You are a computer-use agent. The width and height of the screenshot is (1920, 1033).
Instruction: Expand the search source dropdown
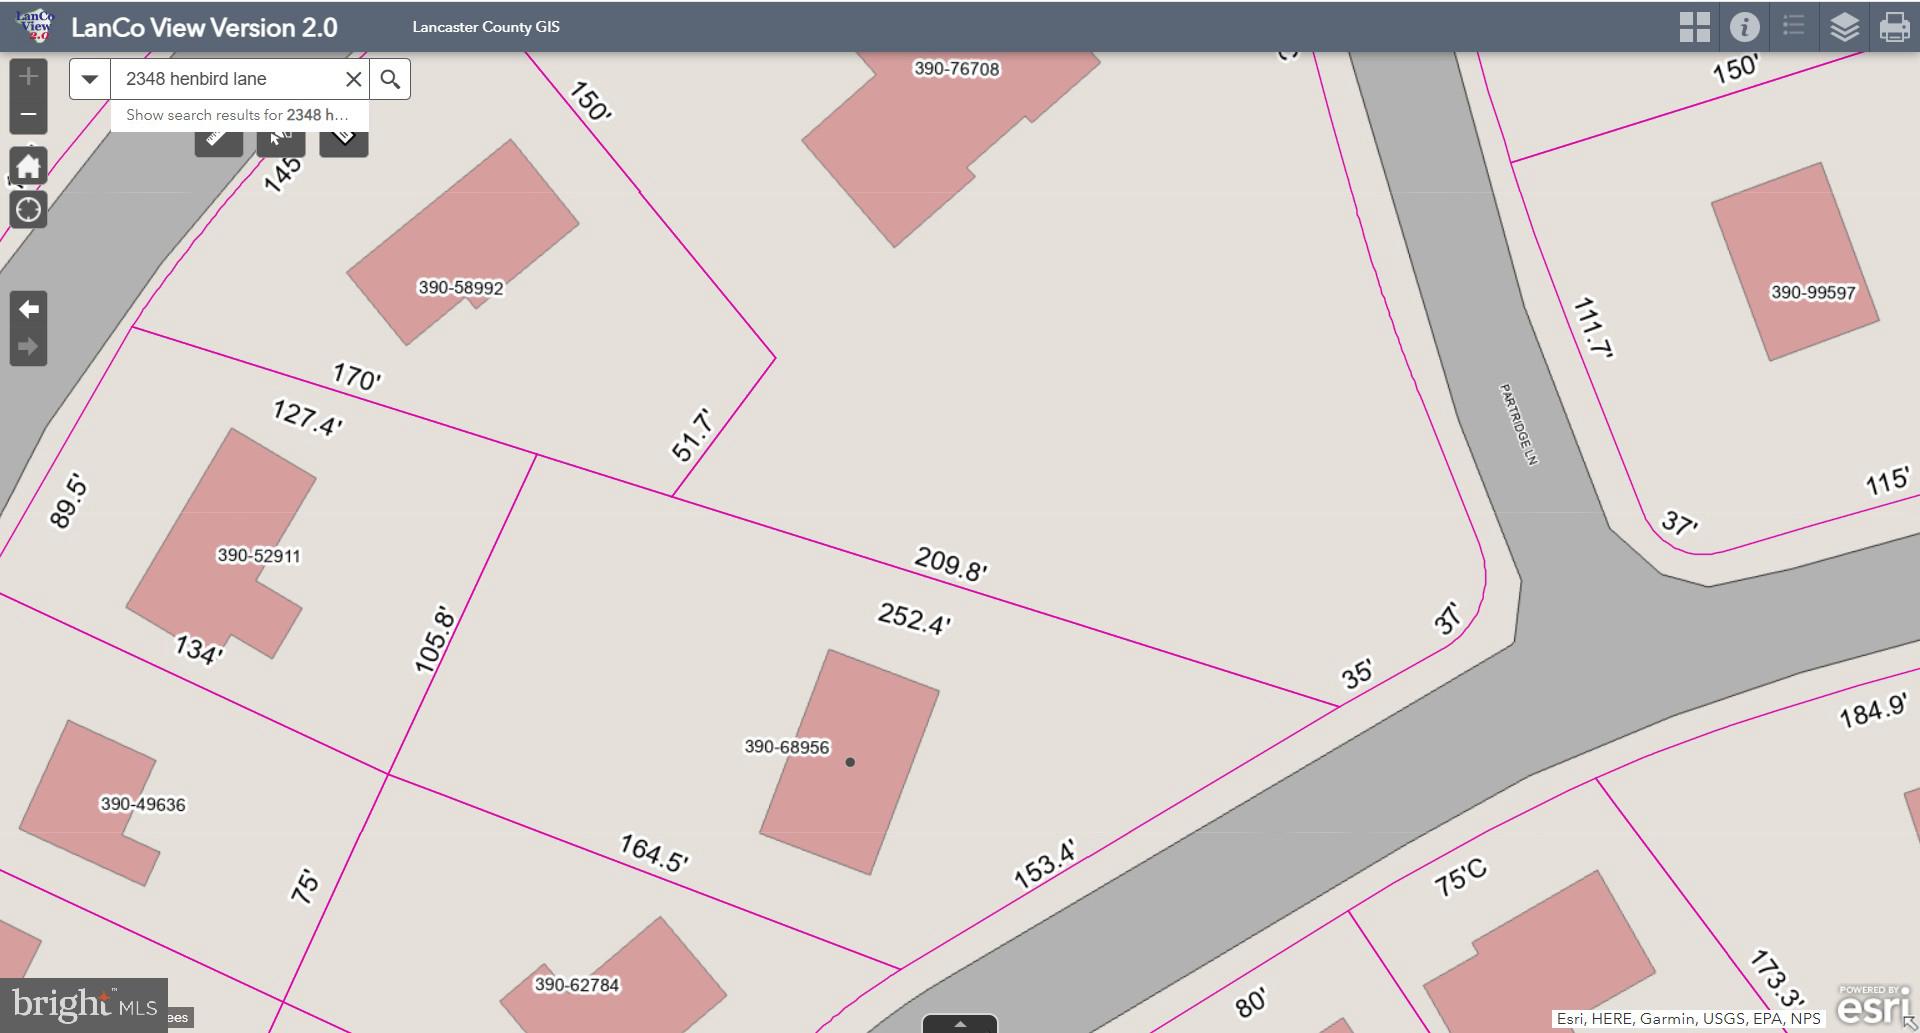pyautogui.click(x=90, y=79)
